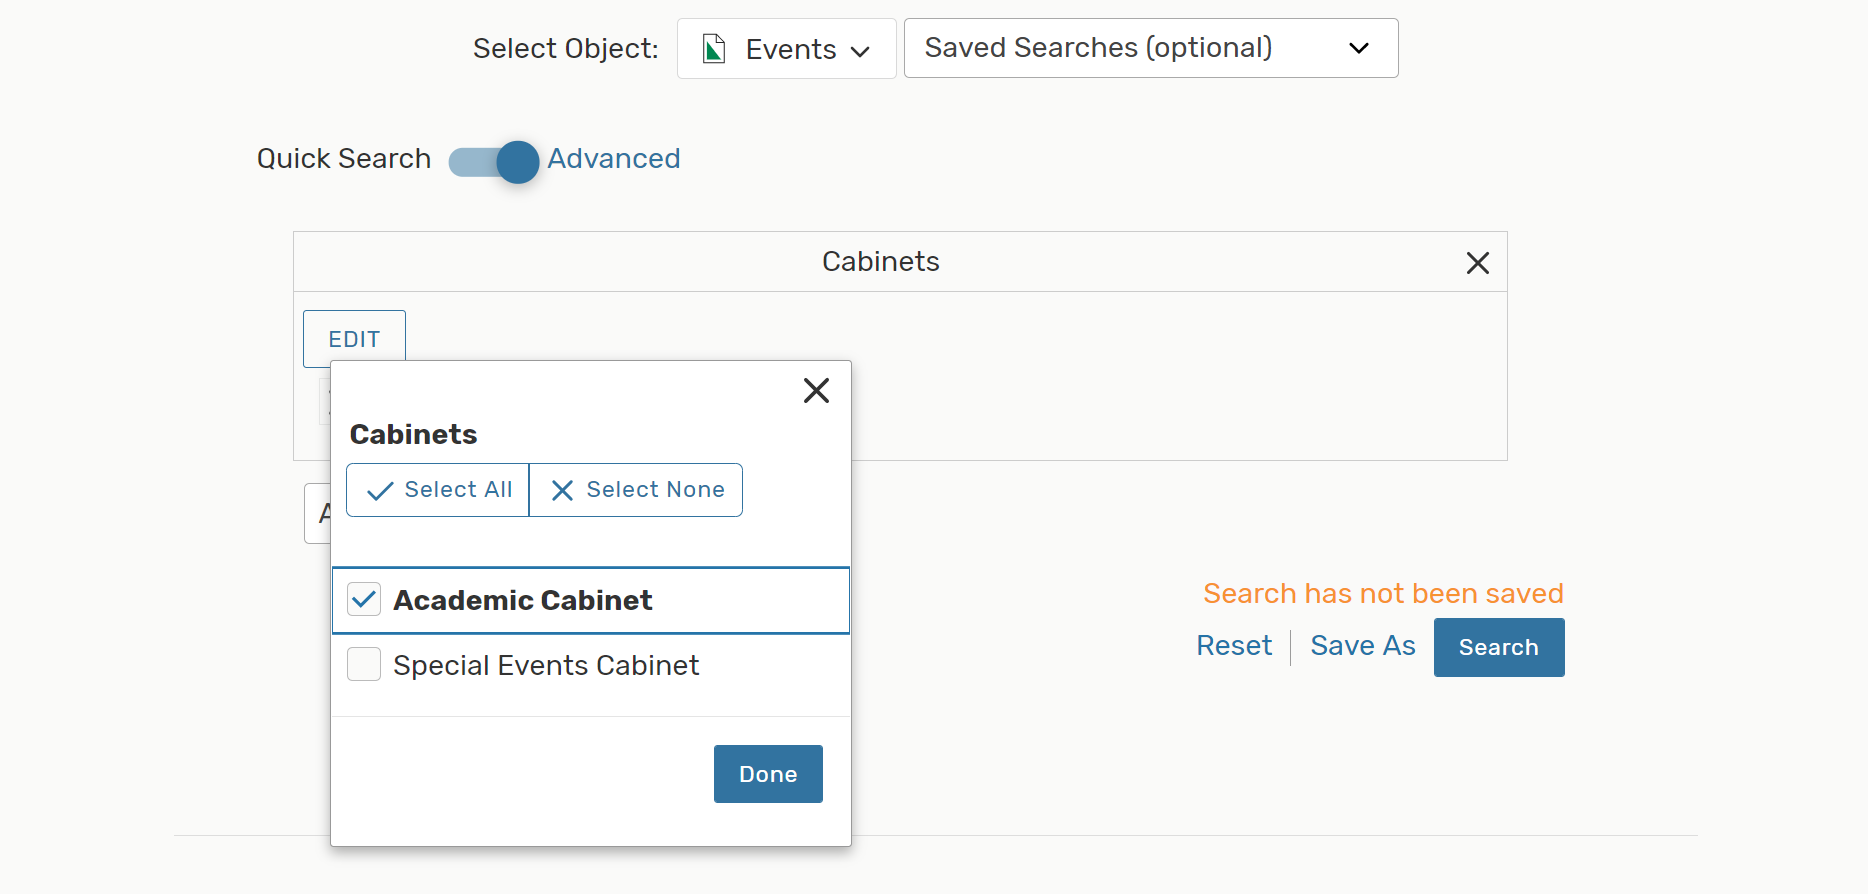Image resolution: width=1868 pixels, height=894 pixels.
Task: Close the Cabinets selection popup
Action: click(816, 391)
